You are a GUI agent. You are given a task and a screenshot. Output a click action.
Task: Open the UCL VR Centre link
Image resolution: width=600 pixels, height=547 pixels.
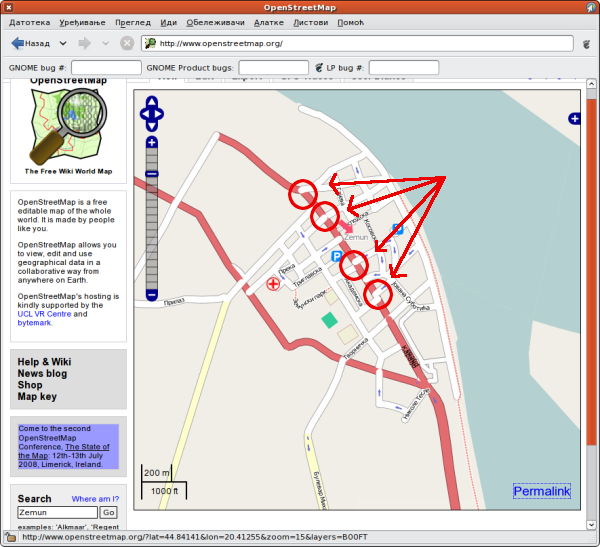pyautogui.click(x=44, y=314)
